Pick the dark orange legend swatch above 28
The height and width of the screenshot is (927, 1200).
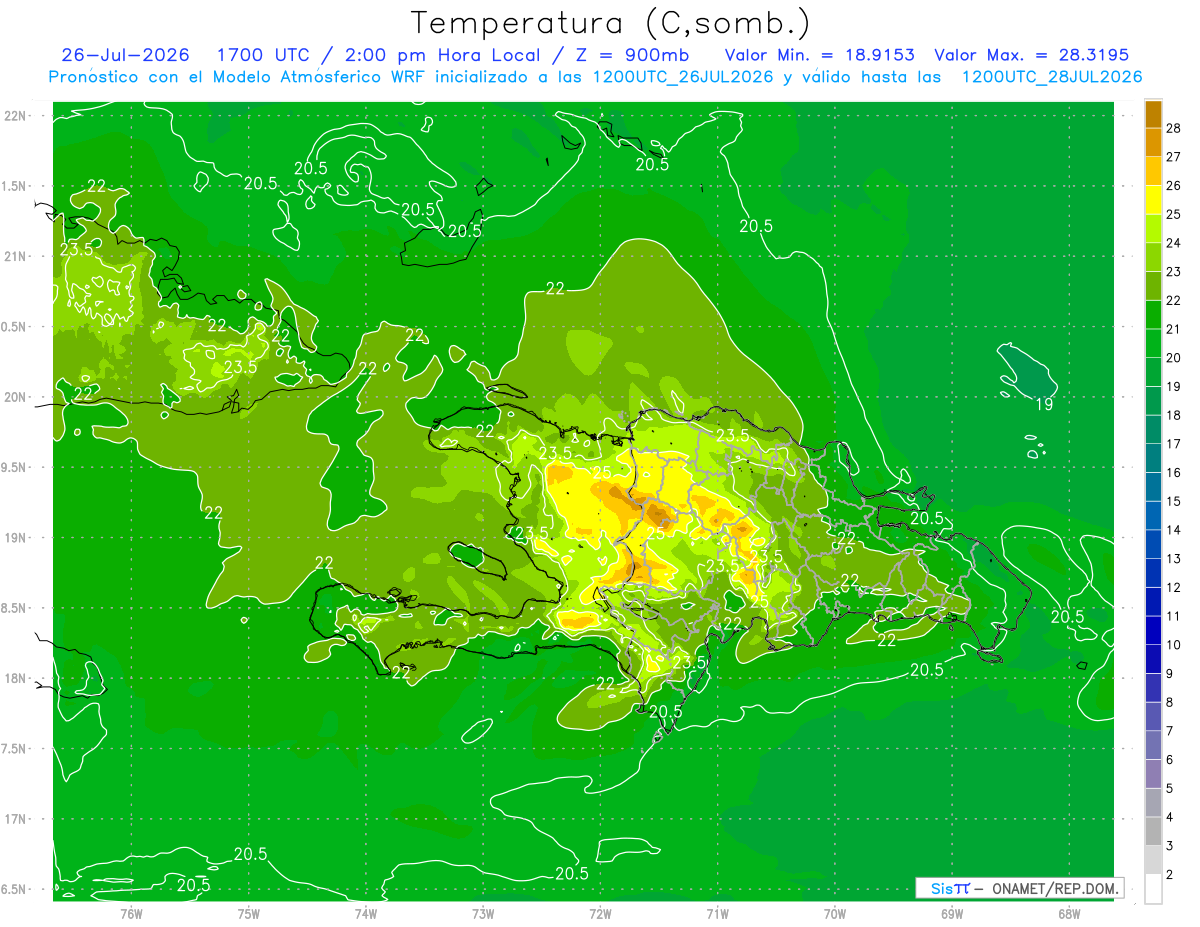[x=1153, y=114]
